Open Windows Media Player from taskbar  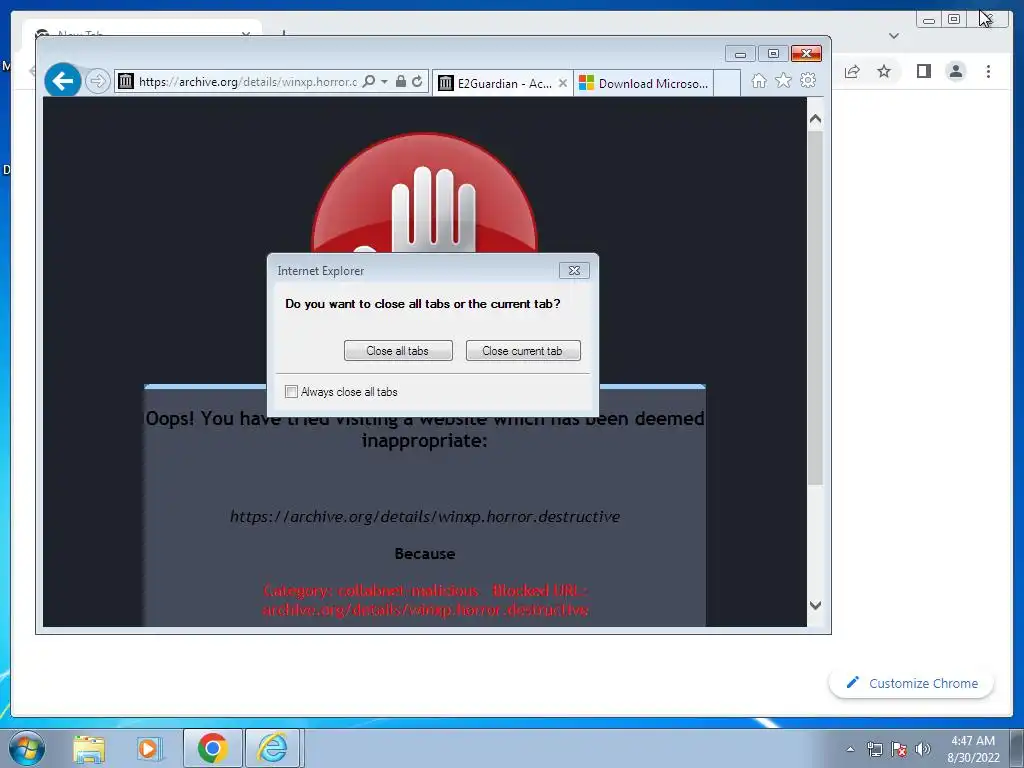tap(149, 748)
